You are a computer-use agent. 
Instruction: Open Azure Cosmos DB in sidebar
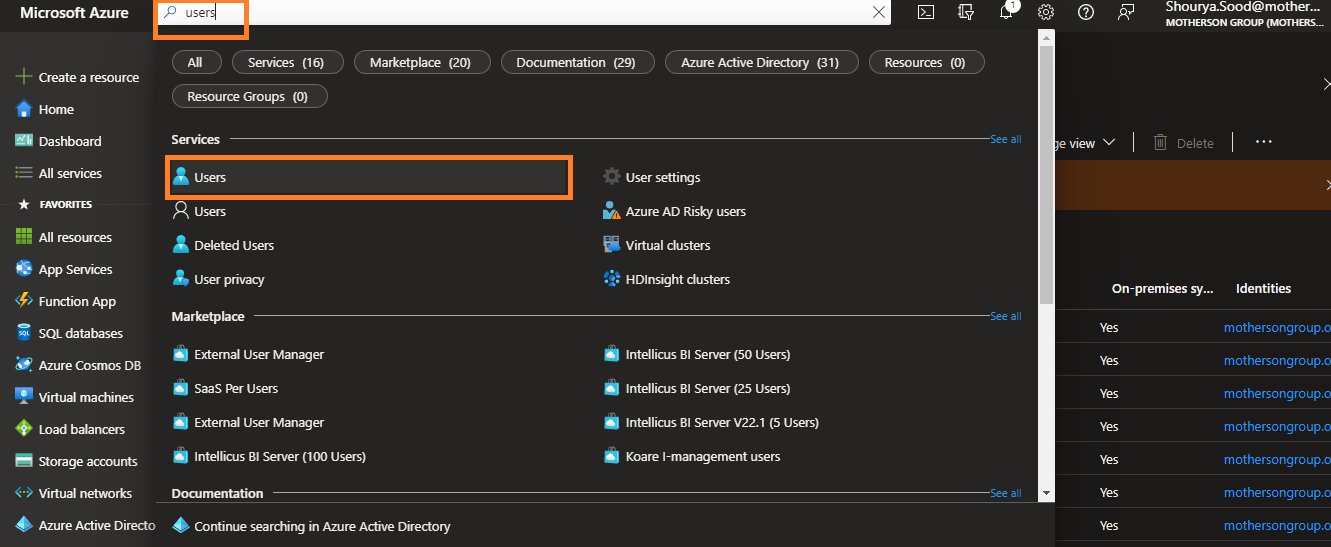(77, 365)
